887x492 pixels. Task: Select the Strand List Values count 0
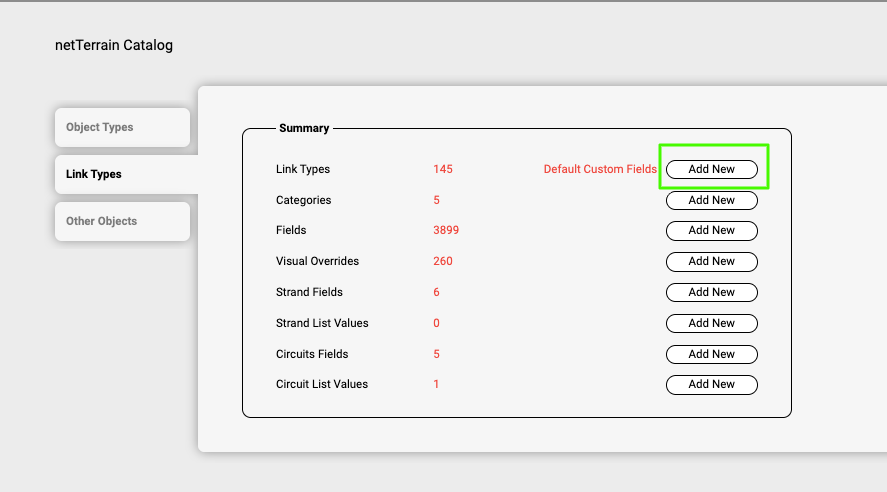click(436, 323)
